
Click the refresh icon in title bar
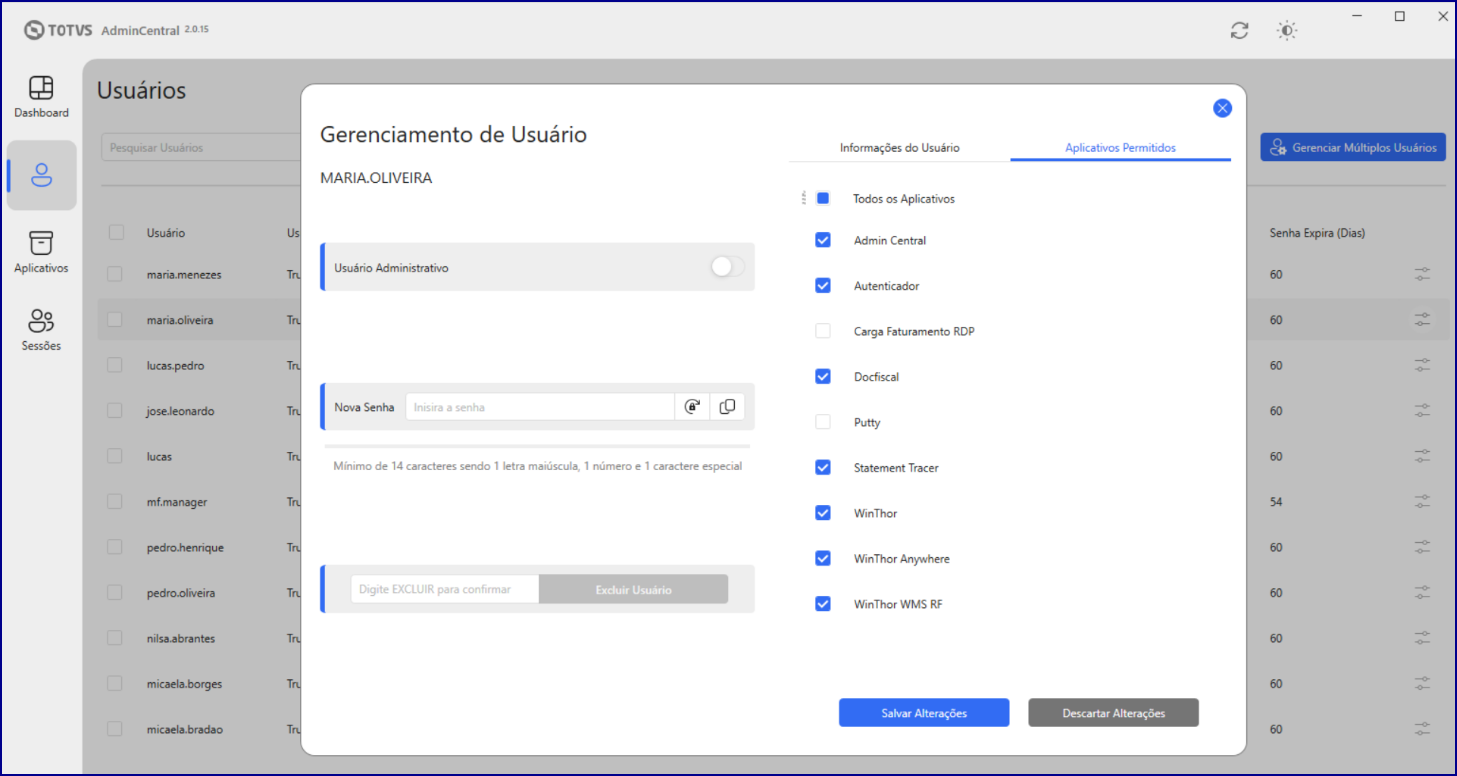1240,31
